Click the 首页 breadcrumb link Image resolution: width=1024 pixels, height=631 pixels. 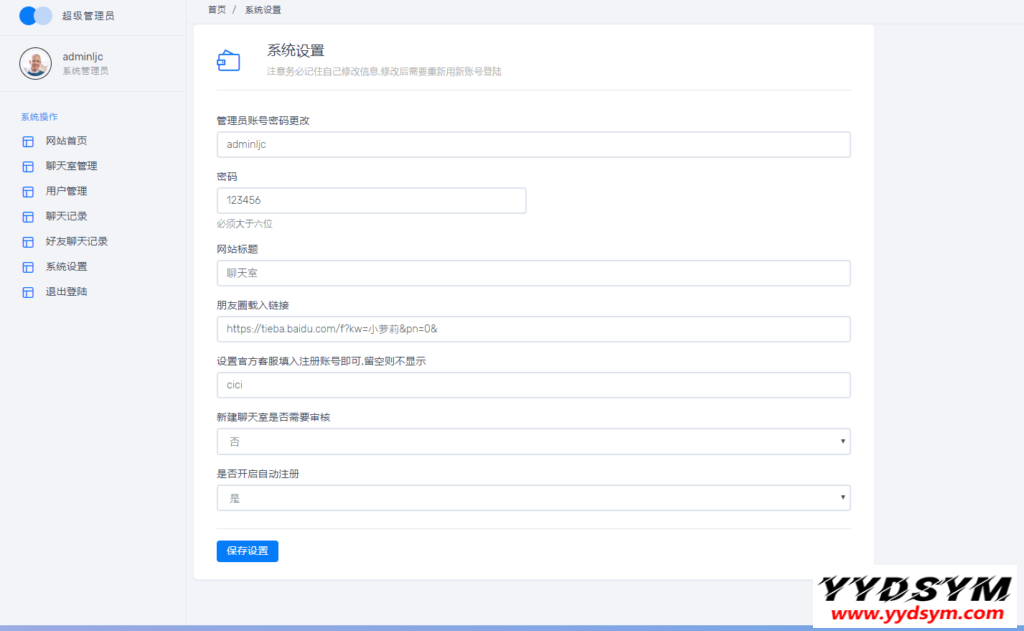tap(217, 9)
